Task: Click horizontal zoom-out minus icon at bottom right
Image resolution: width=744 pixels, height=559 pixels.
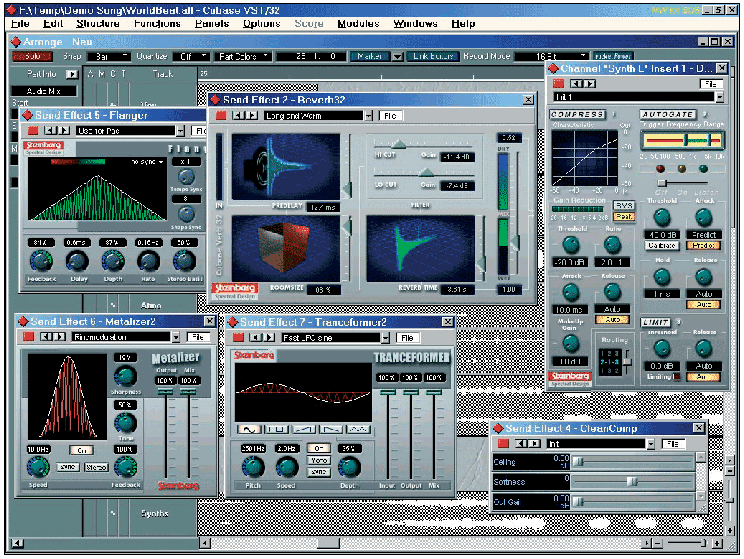Action: tap(658, 543)
